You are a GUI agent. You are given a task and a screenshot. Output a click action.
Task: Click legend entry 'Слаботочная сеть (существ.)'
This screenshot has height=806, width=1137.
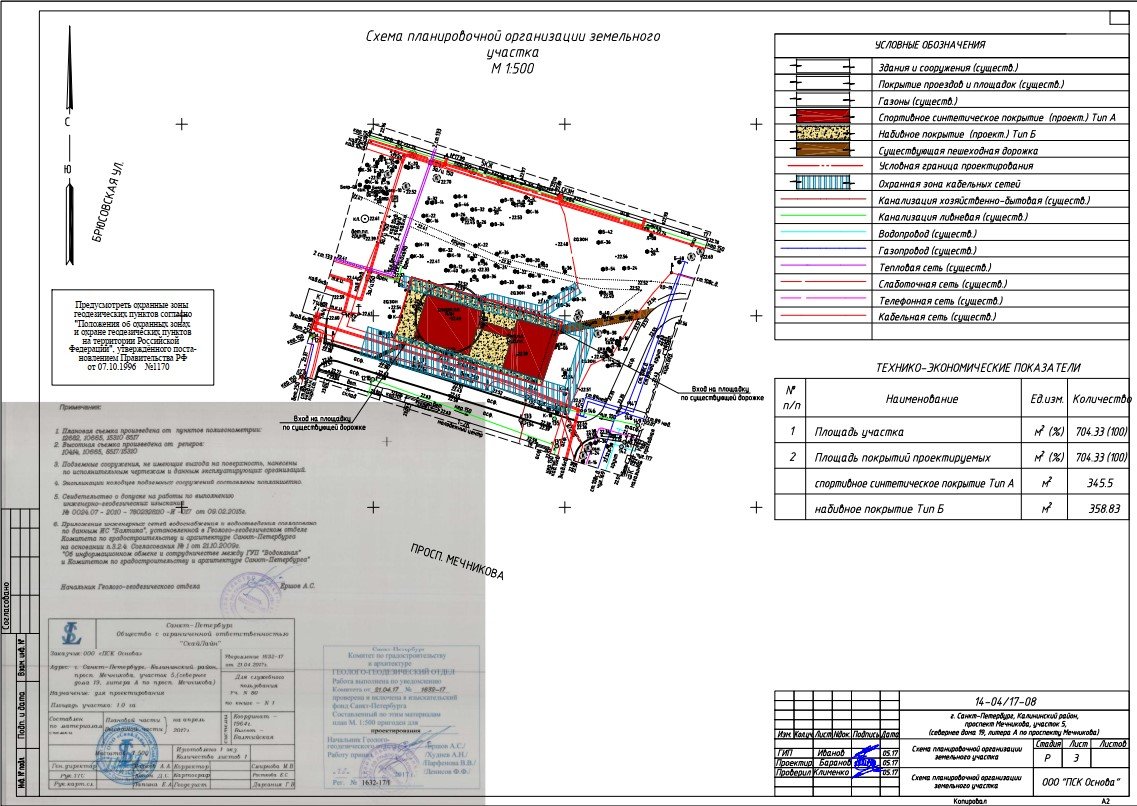[x=942, y=284]
